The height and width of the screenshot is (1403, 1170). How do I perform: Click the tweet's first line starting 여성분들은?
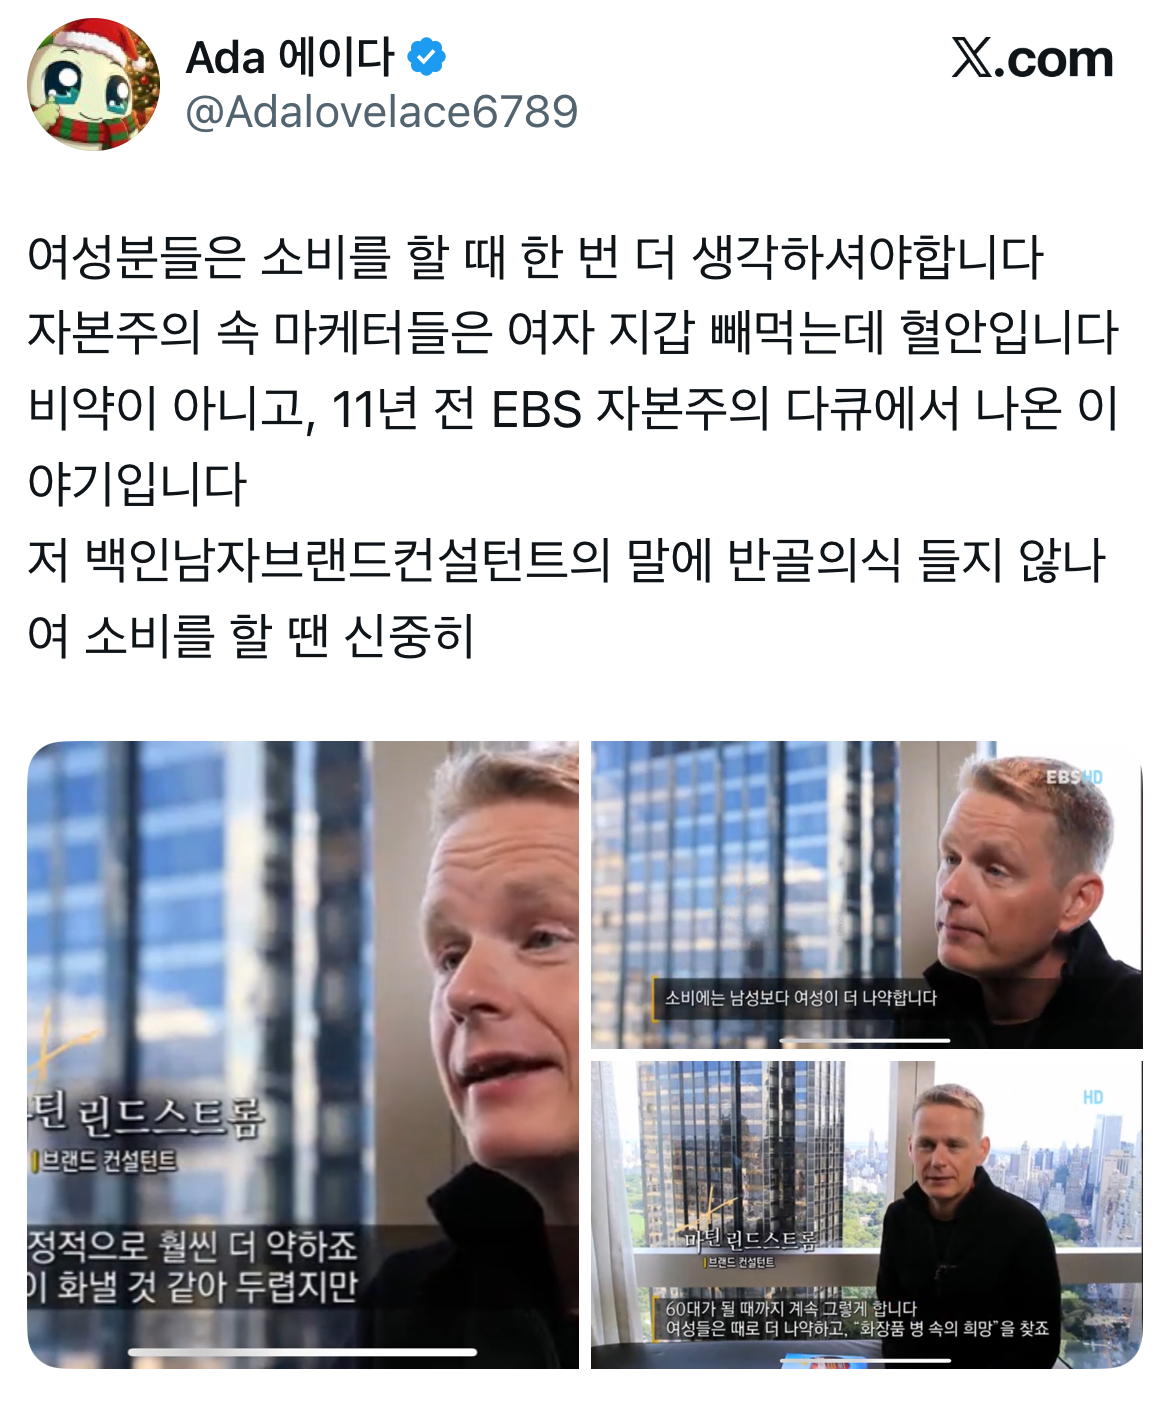click(x=536, y=257)
